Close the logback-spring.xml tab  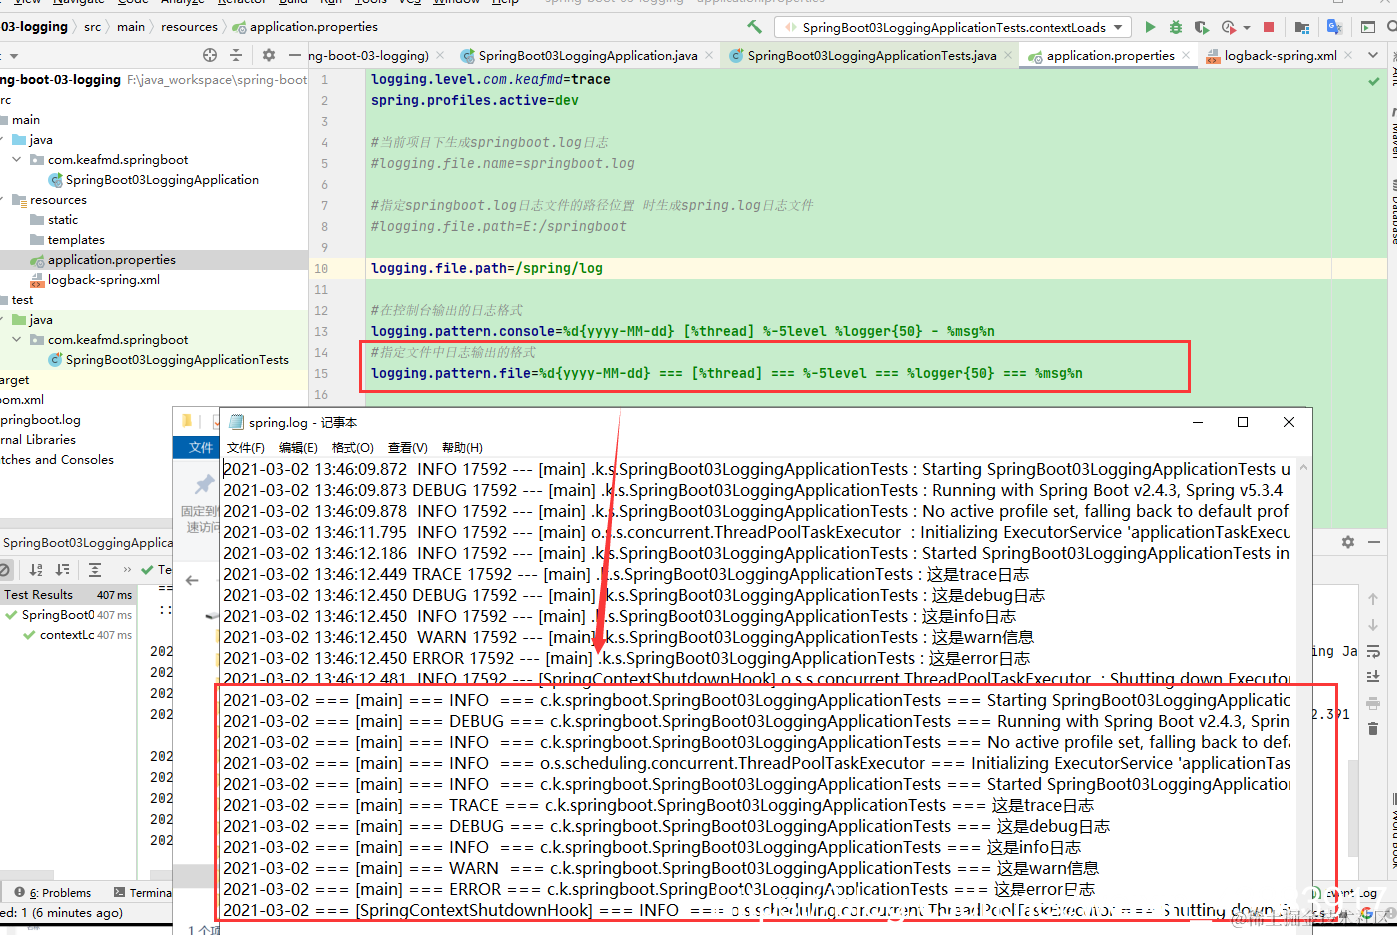click(x=1347, y=56)
